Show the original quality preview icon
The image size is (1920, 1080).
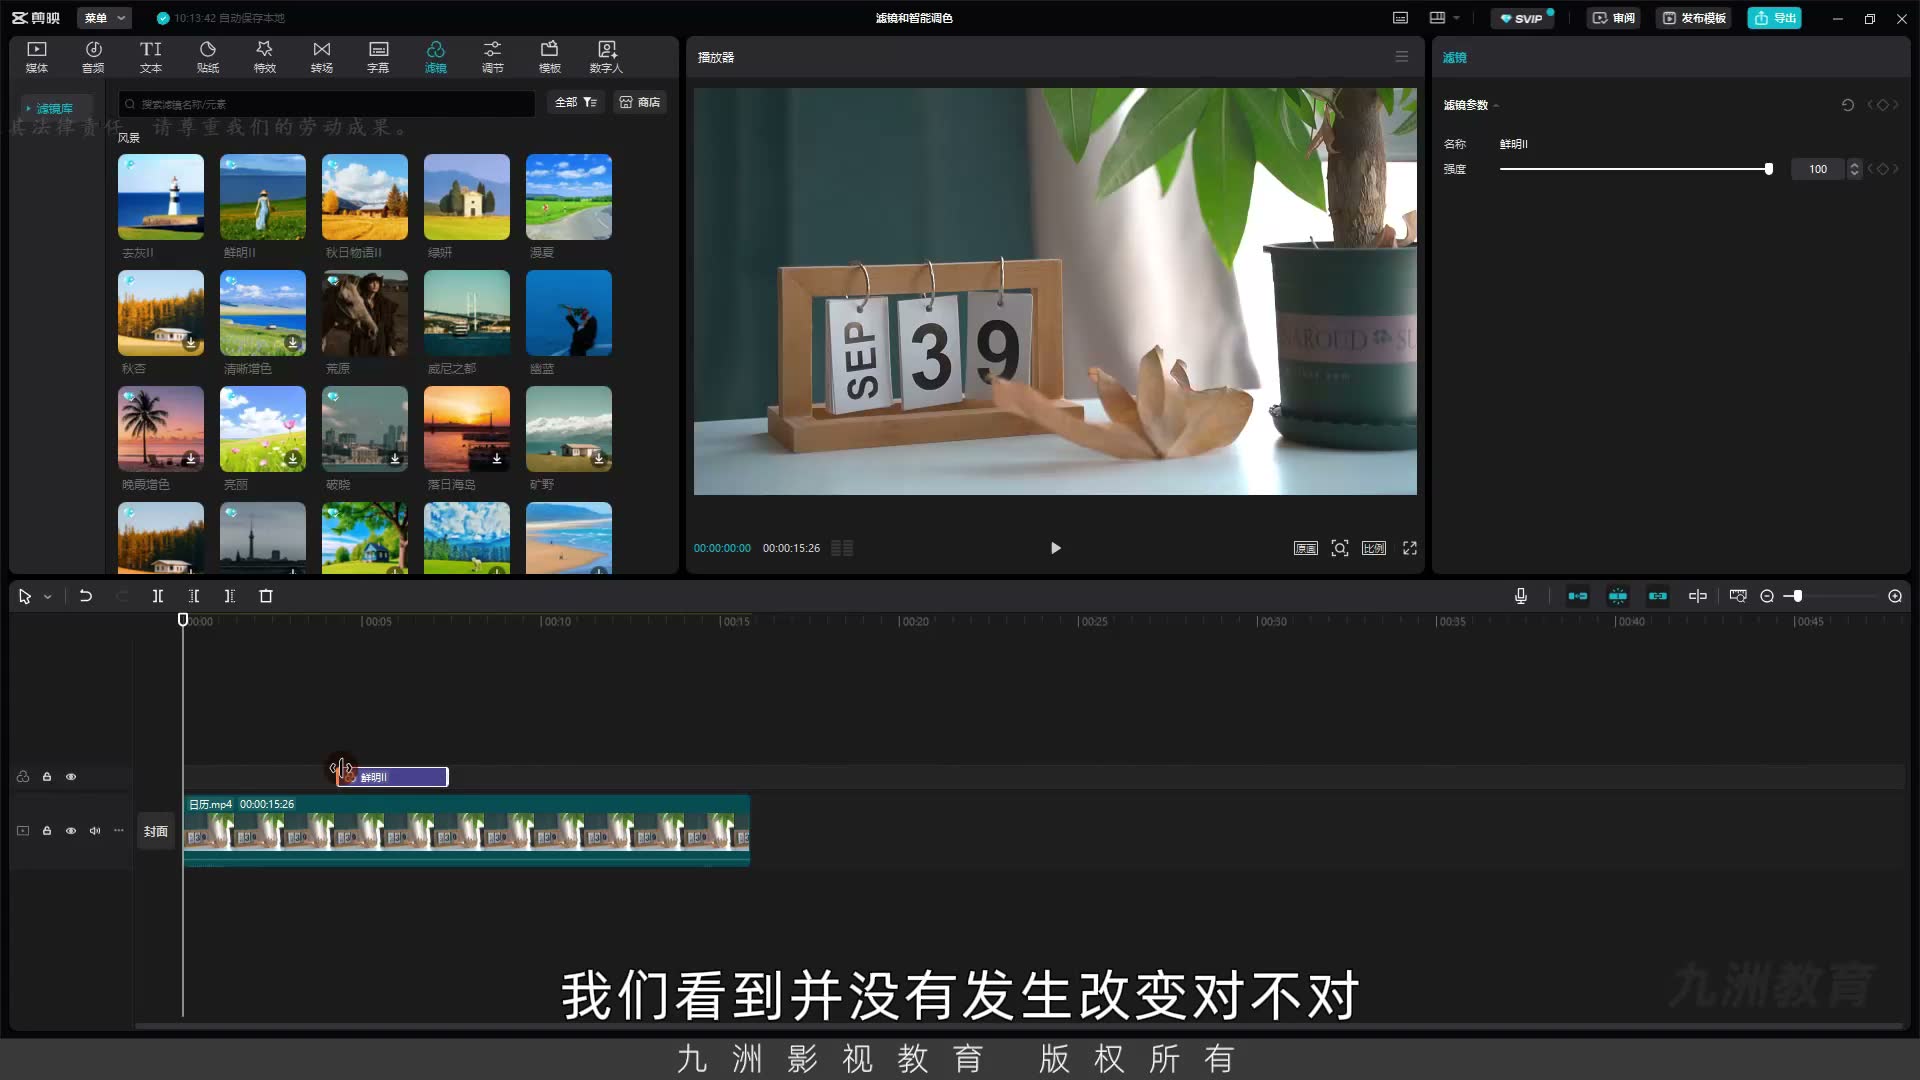coord(1306,548)
